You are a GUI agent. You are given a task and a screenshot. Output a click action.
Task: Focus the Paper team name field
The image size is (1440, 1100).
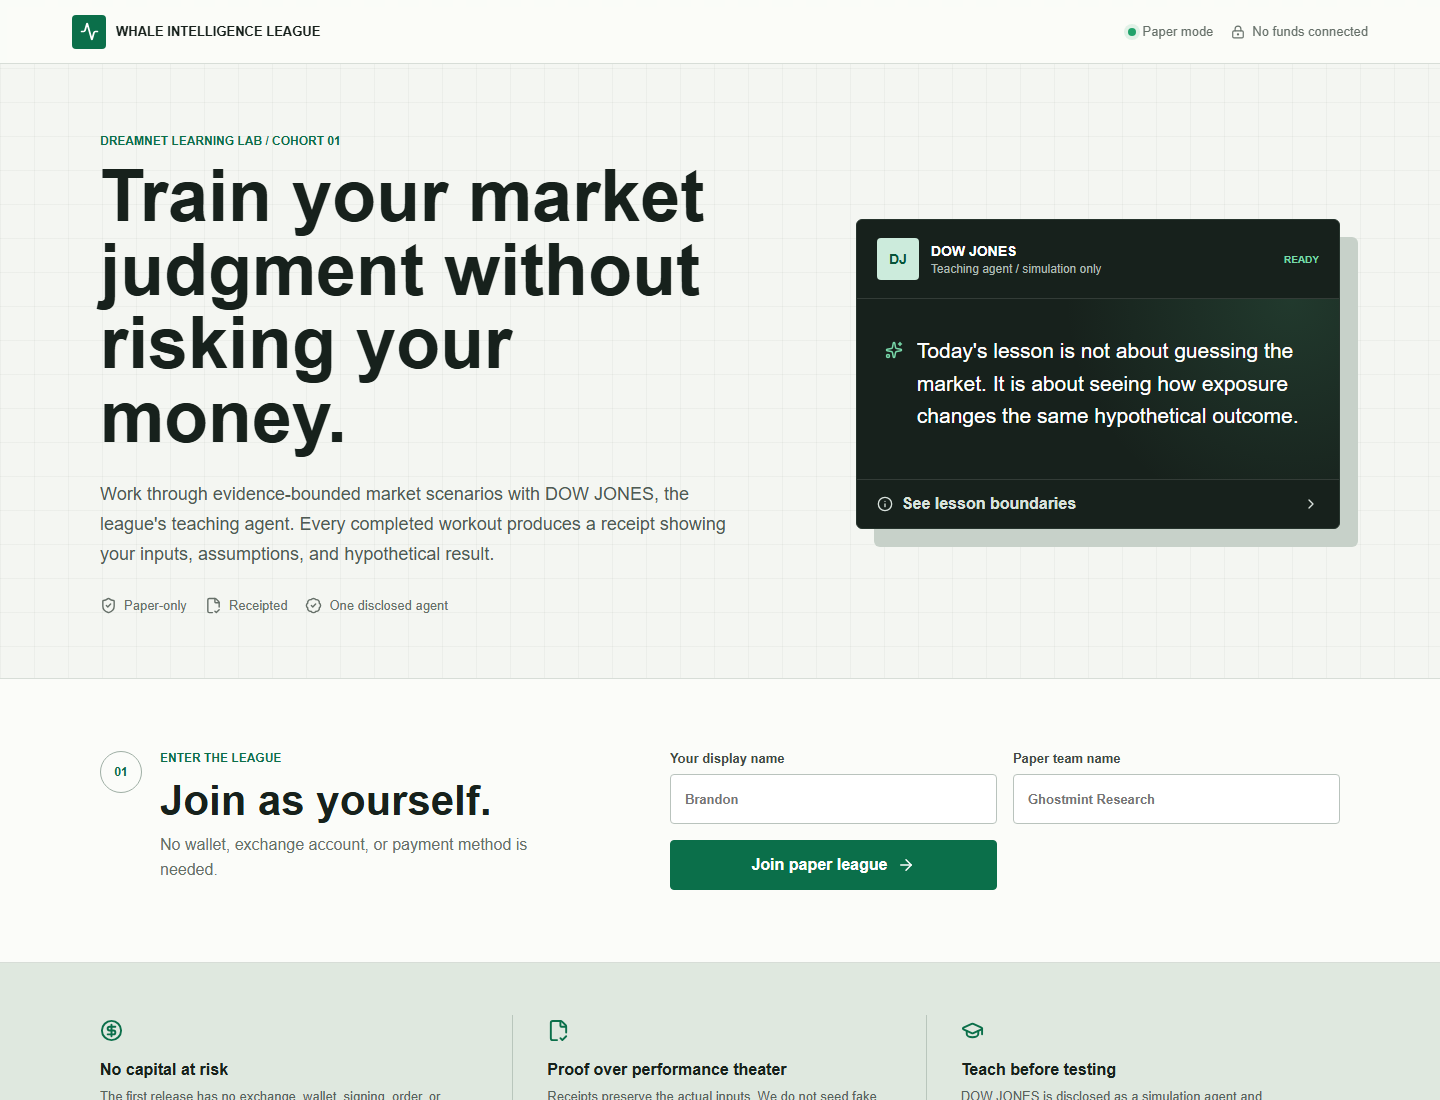coord(1176,799)
